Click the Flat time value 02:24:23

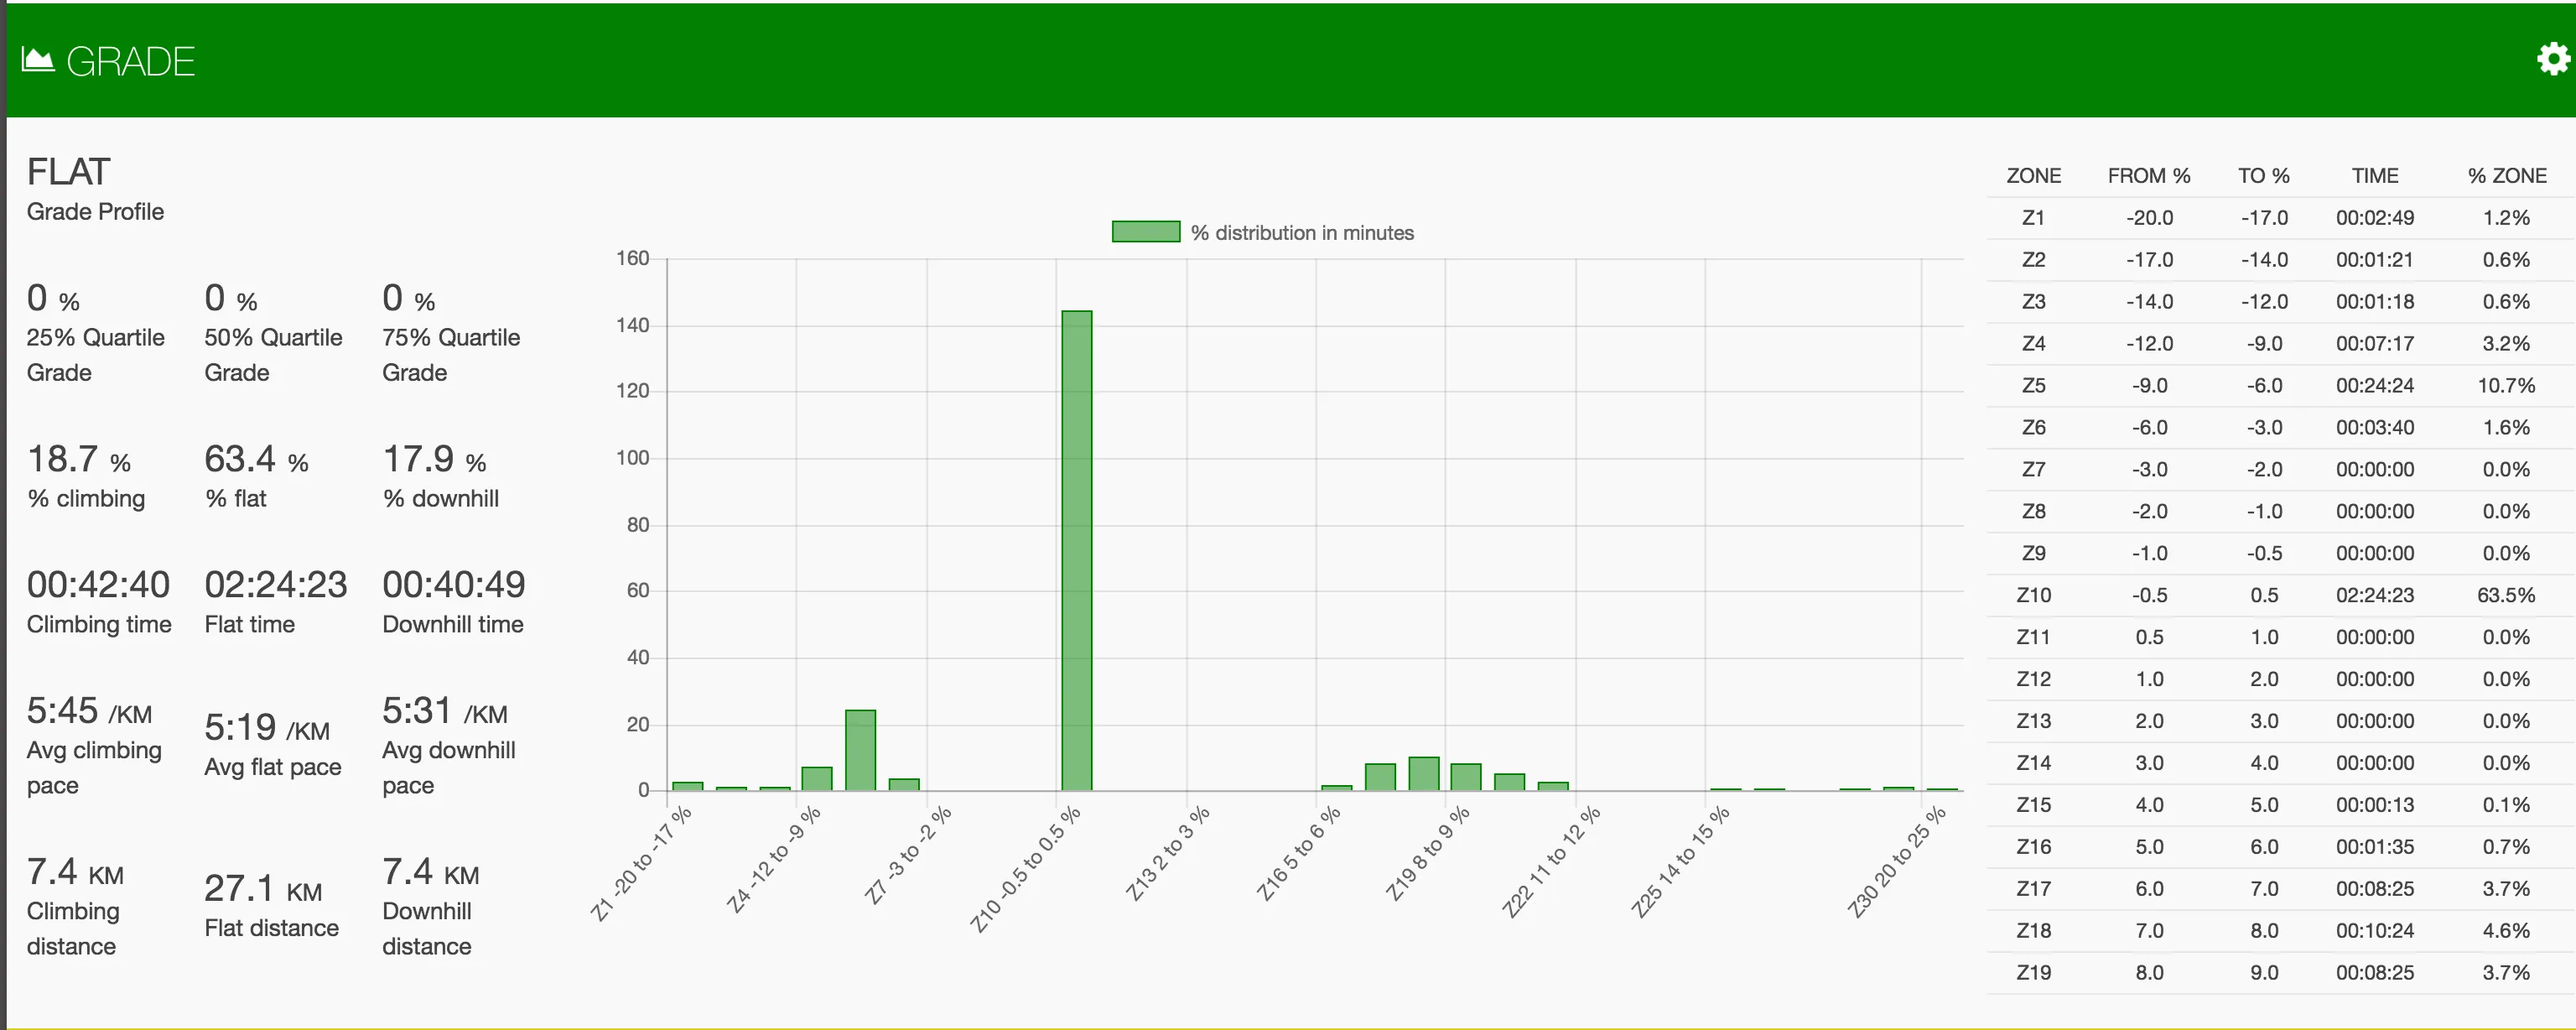coord(275,585)
